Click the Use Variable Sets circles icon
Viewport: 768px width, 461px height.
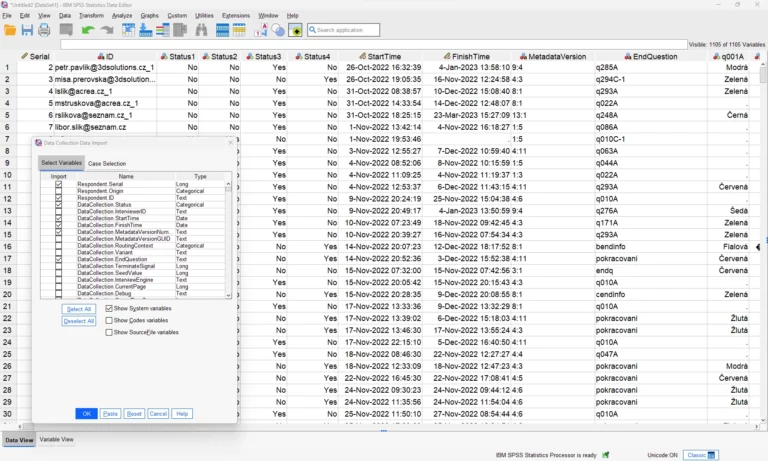pyautogui.click(x=278, y=30)
